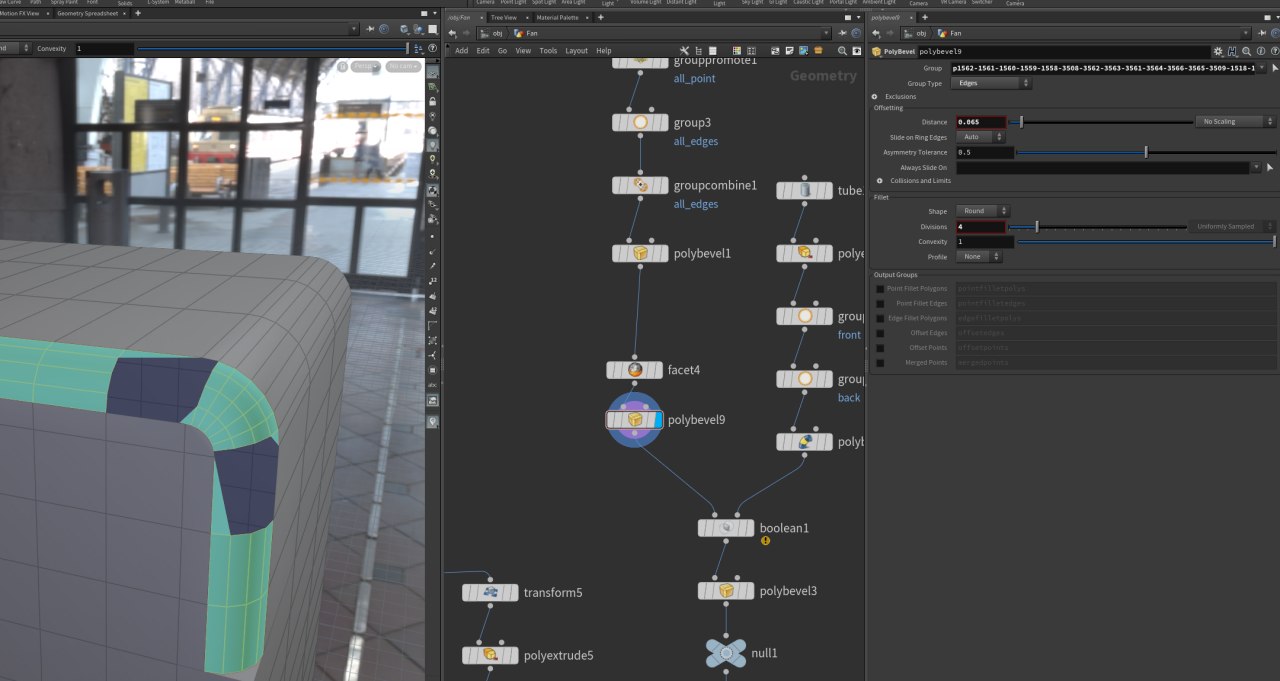Image resolution: width=1280 pixels, height=681 pixels.
Task: Select the boolean1 node
Action: pyautogui.click(x=726, y=528)
